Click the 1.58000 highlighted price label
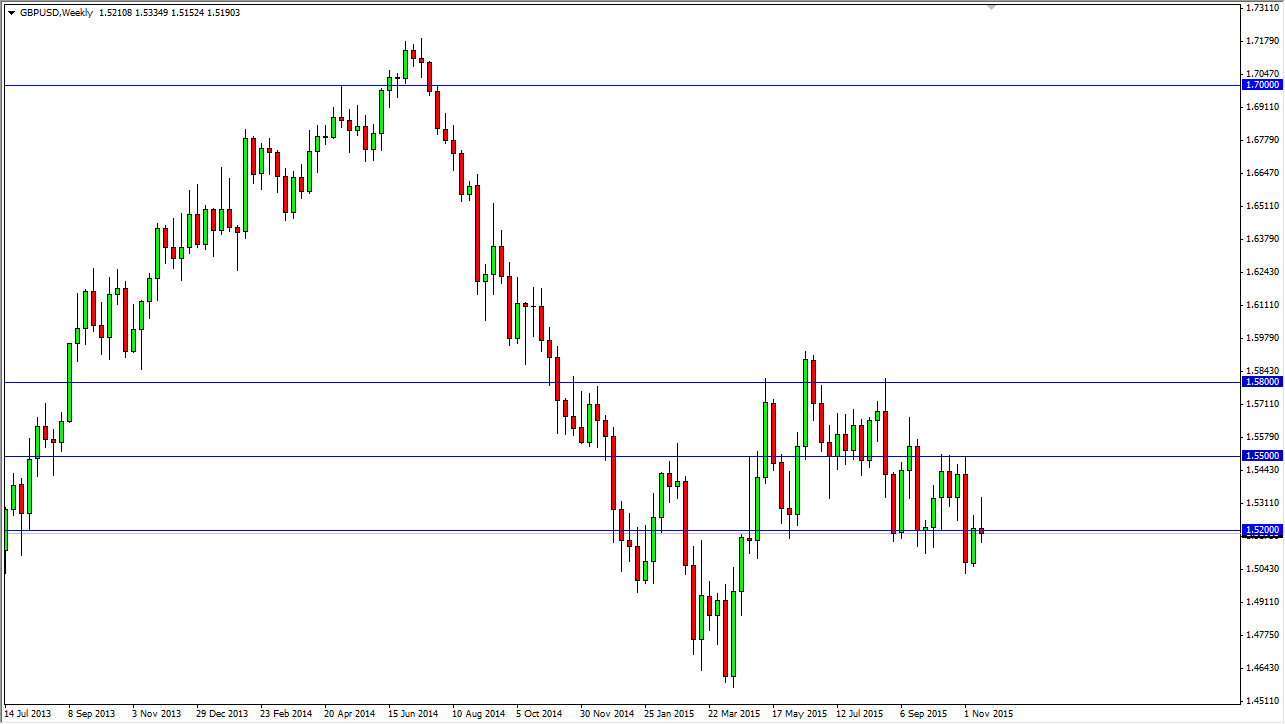Image resolution: width=1285 pixels, height=724 pixels. tap(1262, 382)
